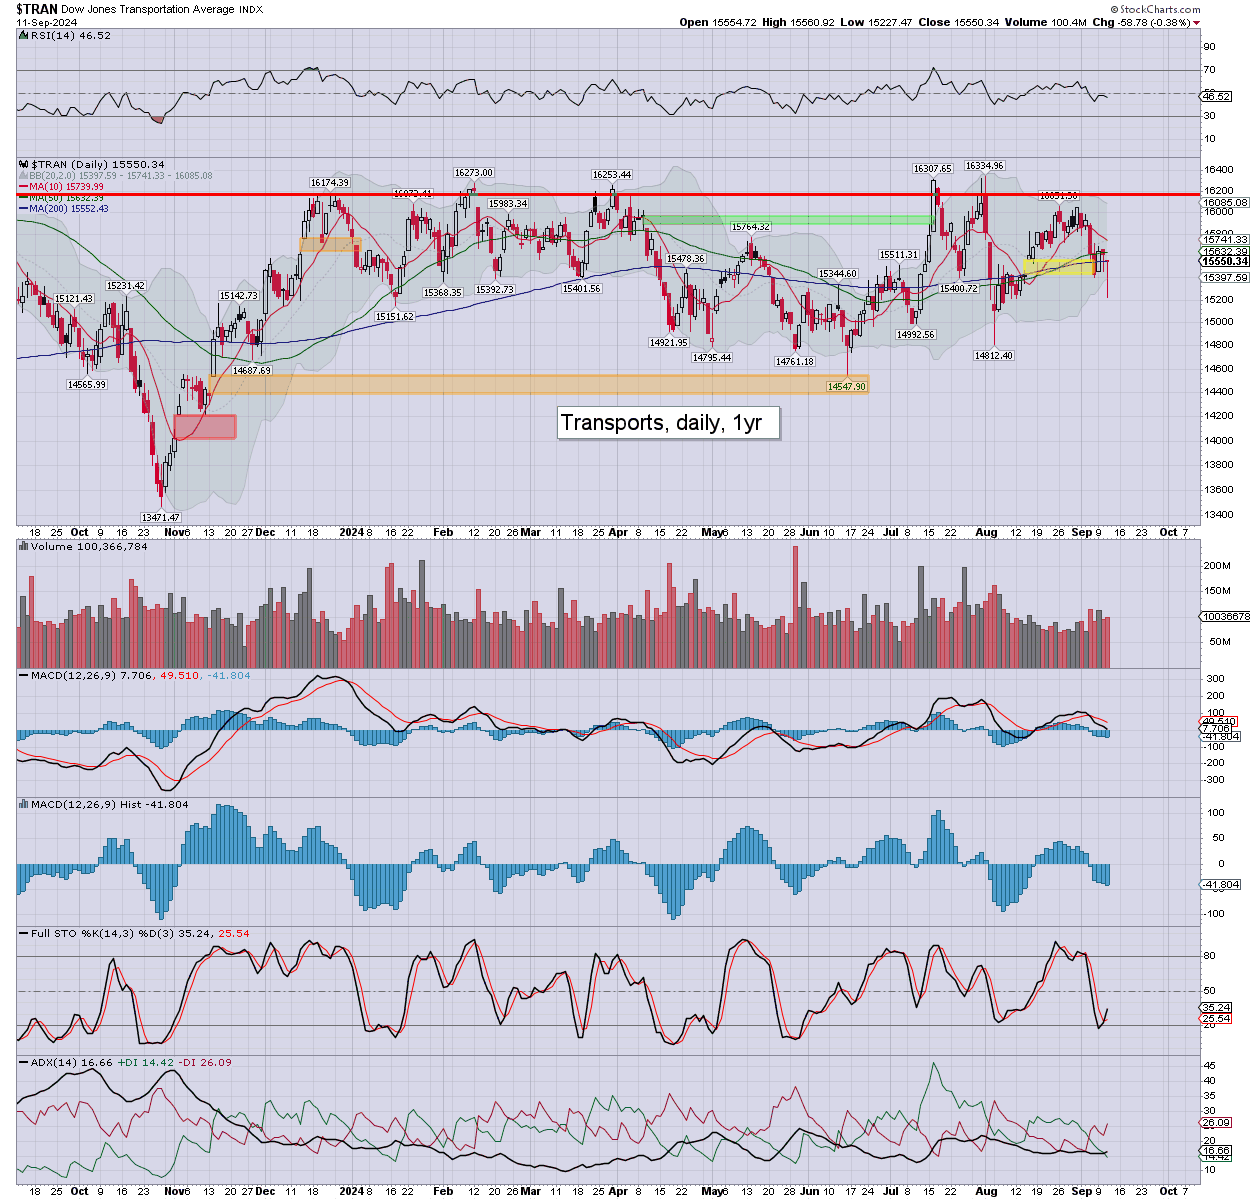This screenshot has width=1250, height=1200.
Task: Click the 13471.47 low price label
Action: (x=160, y=517)
